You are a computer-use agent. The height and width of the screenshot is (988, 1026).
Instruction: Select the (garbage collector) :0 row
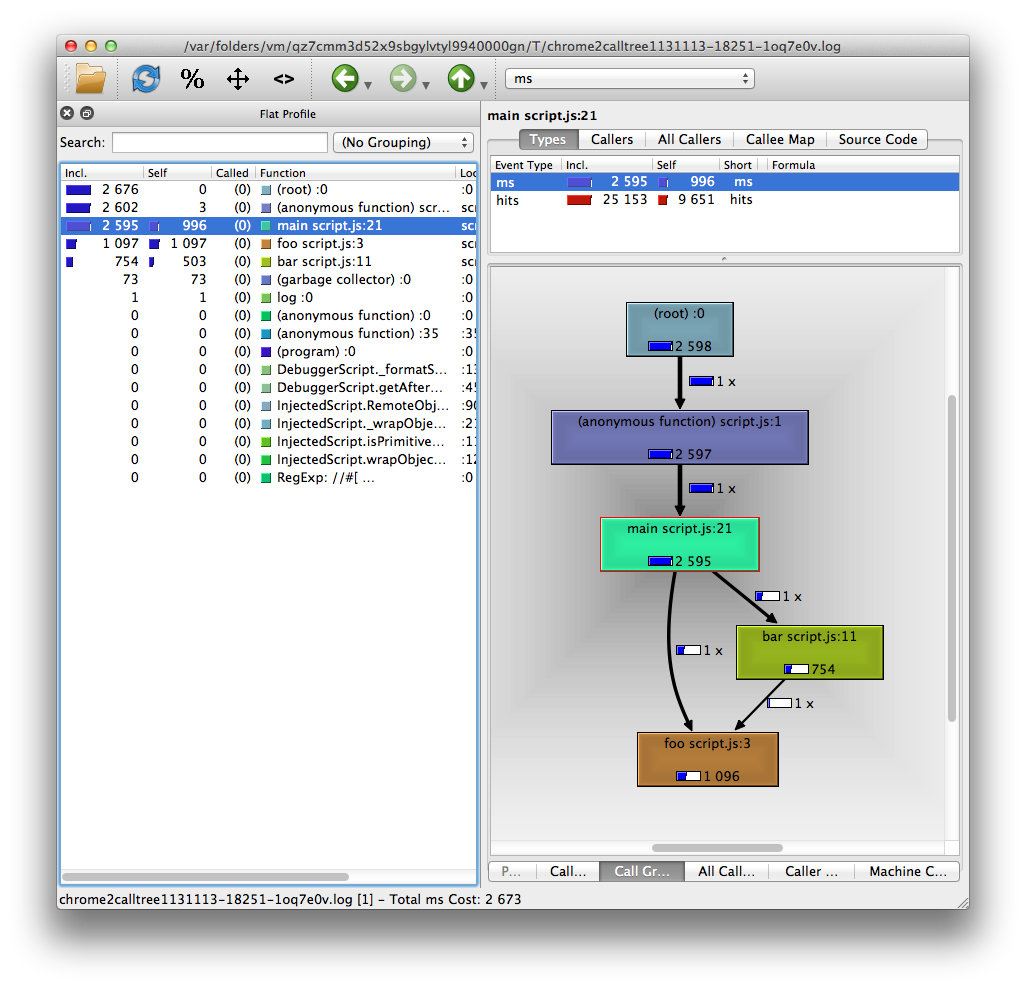click(x=268, y=279)
